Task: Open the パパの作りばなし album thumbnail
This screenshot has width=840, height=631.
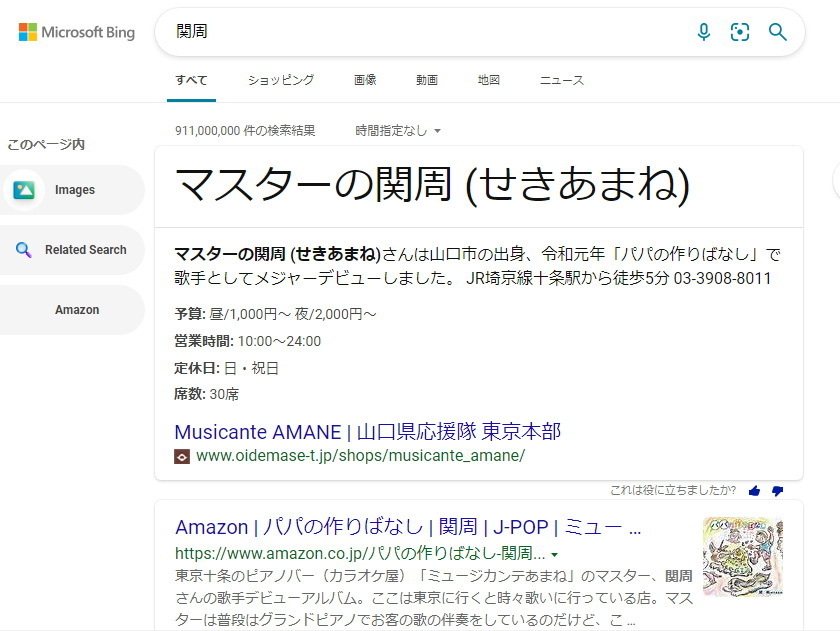Action: click(x=742, y=557)
